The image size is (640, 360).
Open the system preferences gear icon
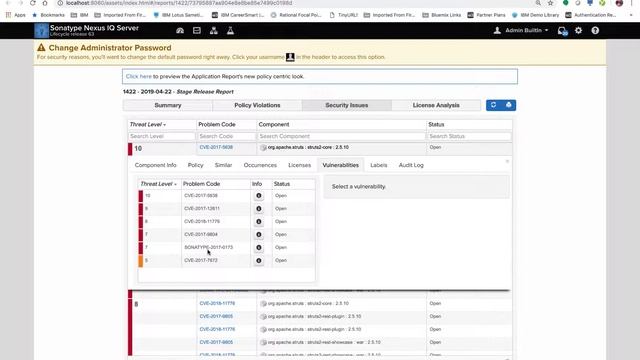coord(578,31)
